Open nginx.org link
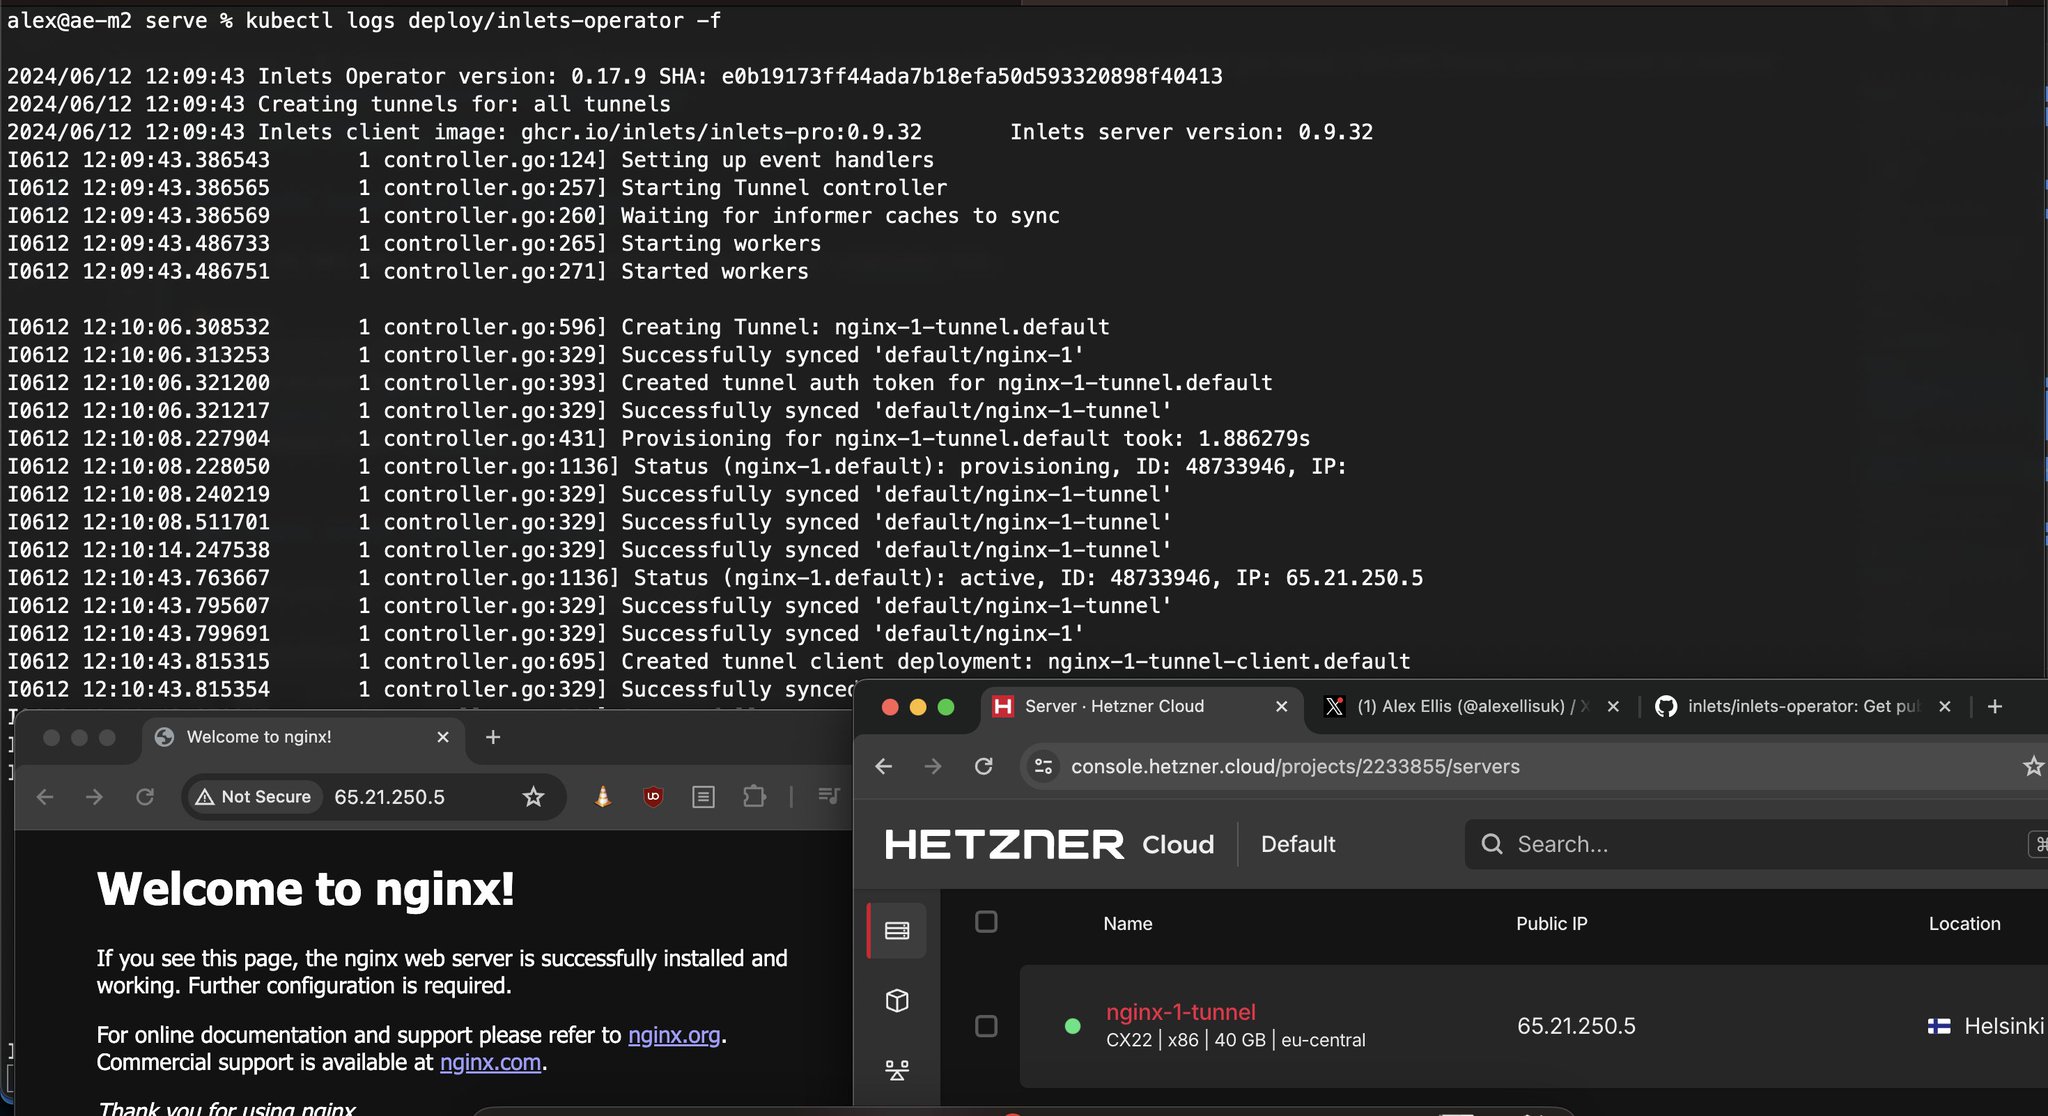The width and height of the screenshot is (2048, 1116). click(x=674, y=1035)
